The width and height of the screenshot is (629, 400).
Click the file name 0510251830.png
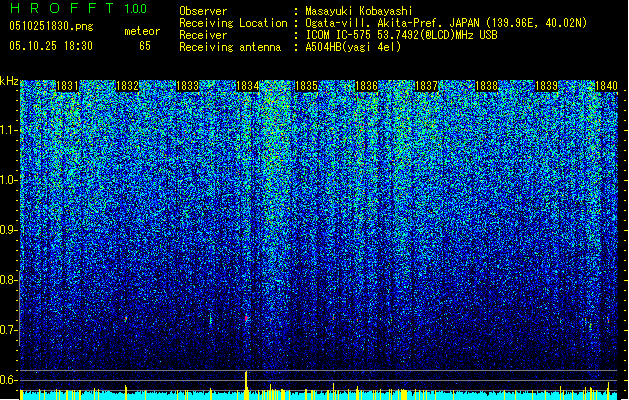click(x=51, y=27)
